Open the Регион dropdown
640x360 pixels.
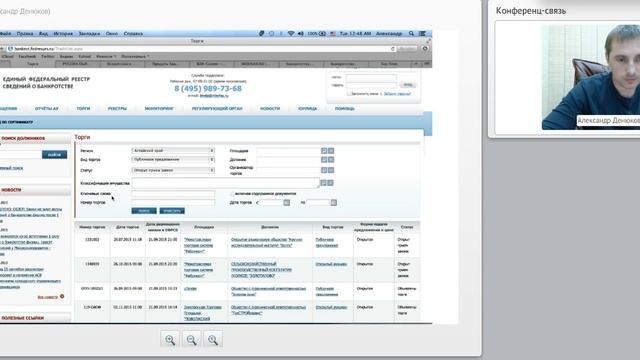point(173,151)
